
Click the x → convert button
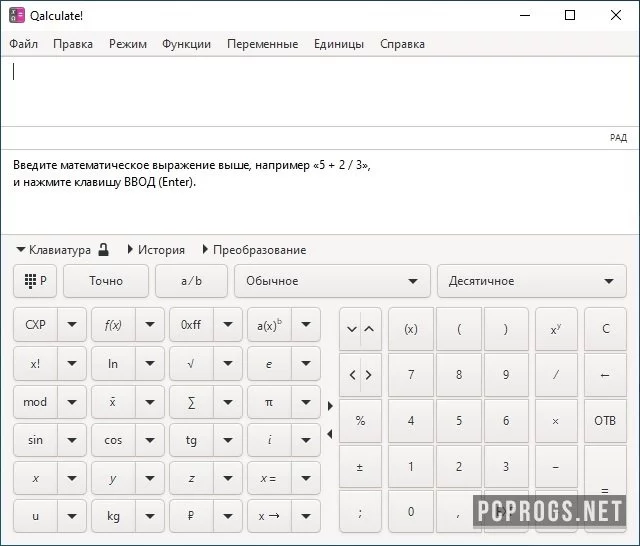[x=269, y=516]
